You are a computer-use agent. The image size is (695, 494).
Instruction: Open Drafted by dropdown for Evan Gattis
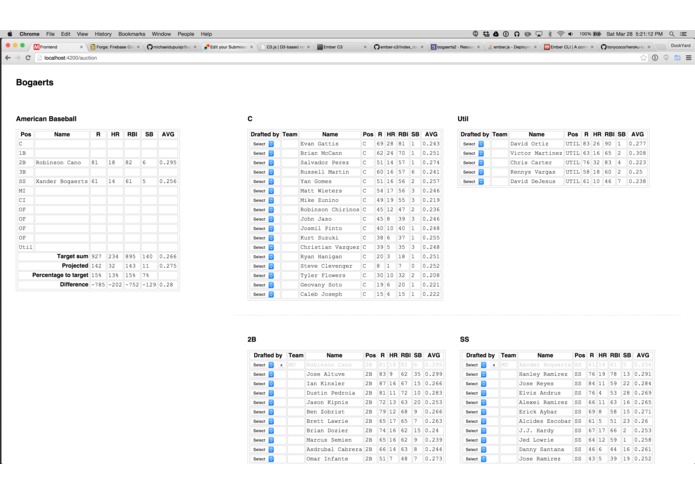click(263, 144)
